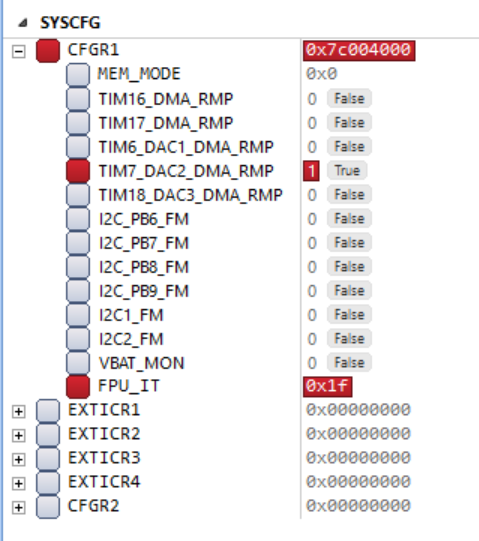Image resolution: width=479 pixels, height=541 pixels.
Task: Click the EXTICR2 register icon
Action: pyautogui.click(x=48, y=435)
